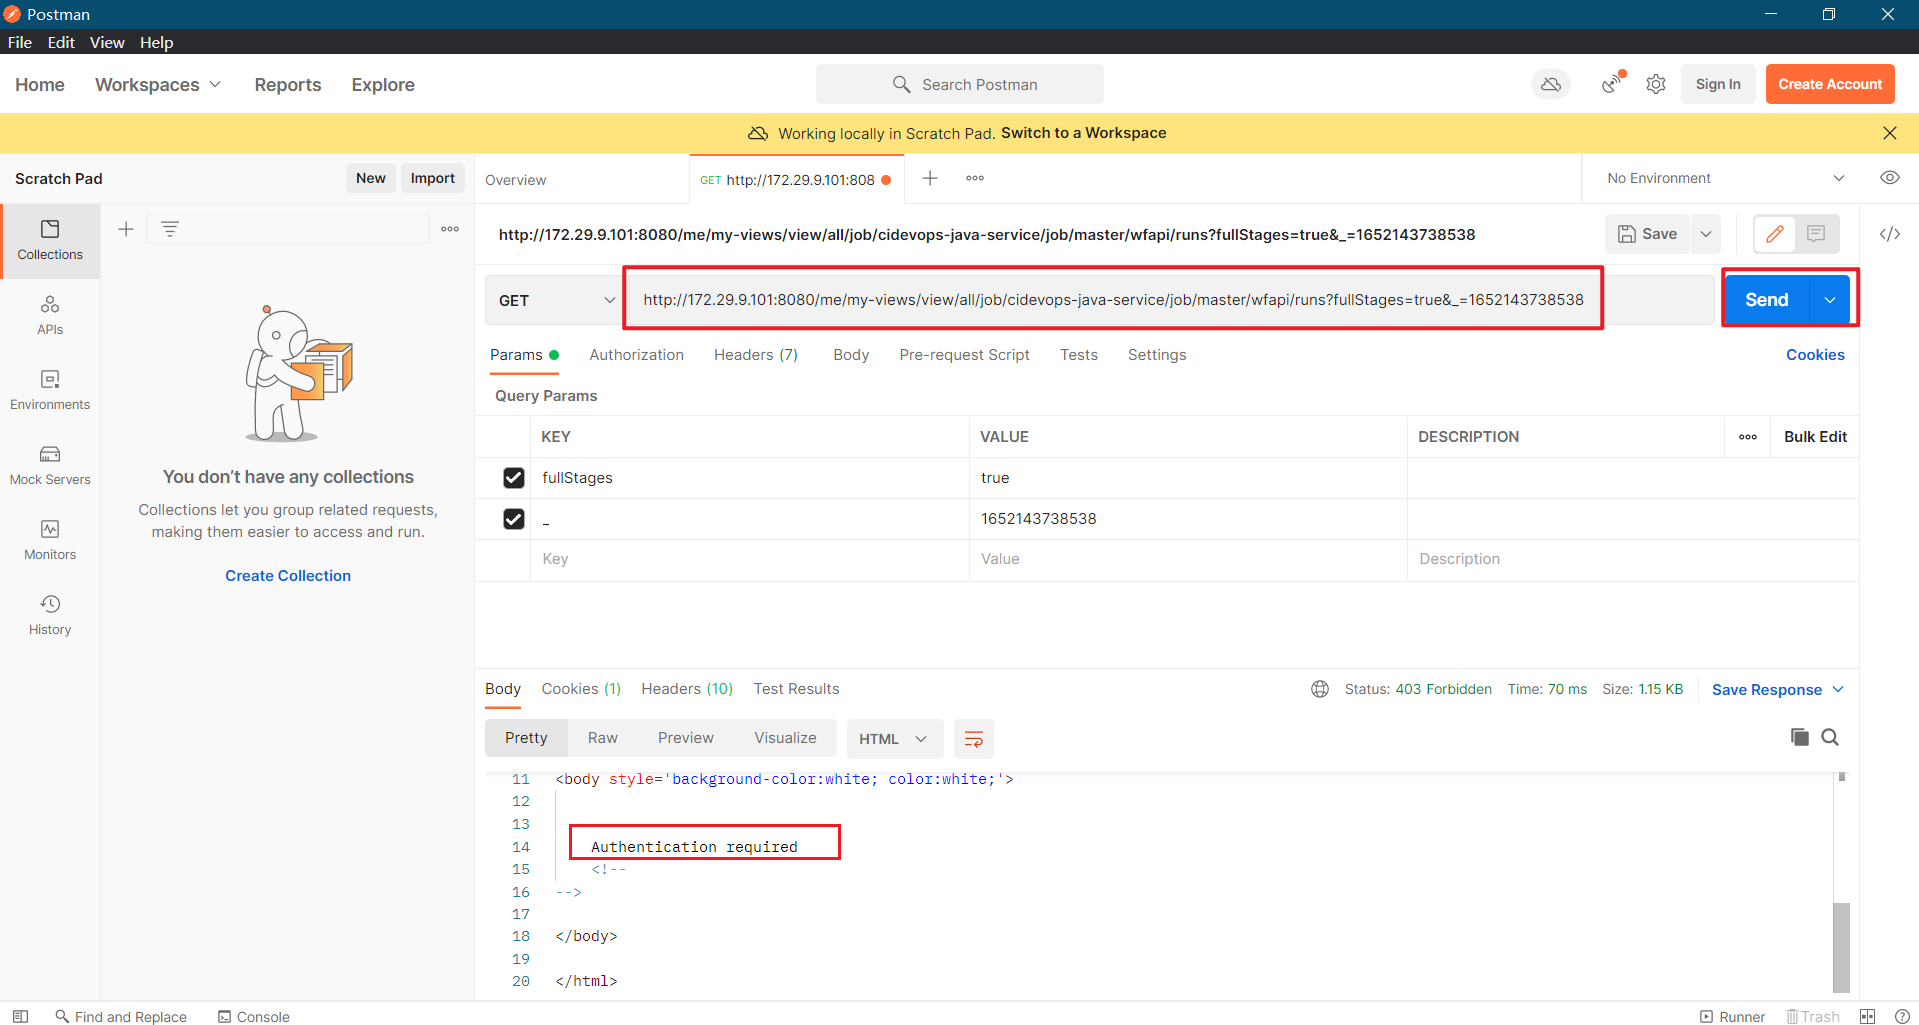This screenshot has height=1025, width=1919.
Task: Search within the response body
Action: click(x=1830, y=737)
